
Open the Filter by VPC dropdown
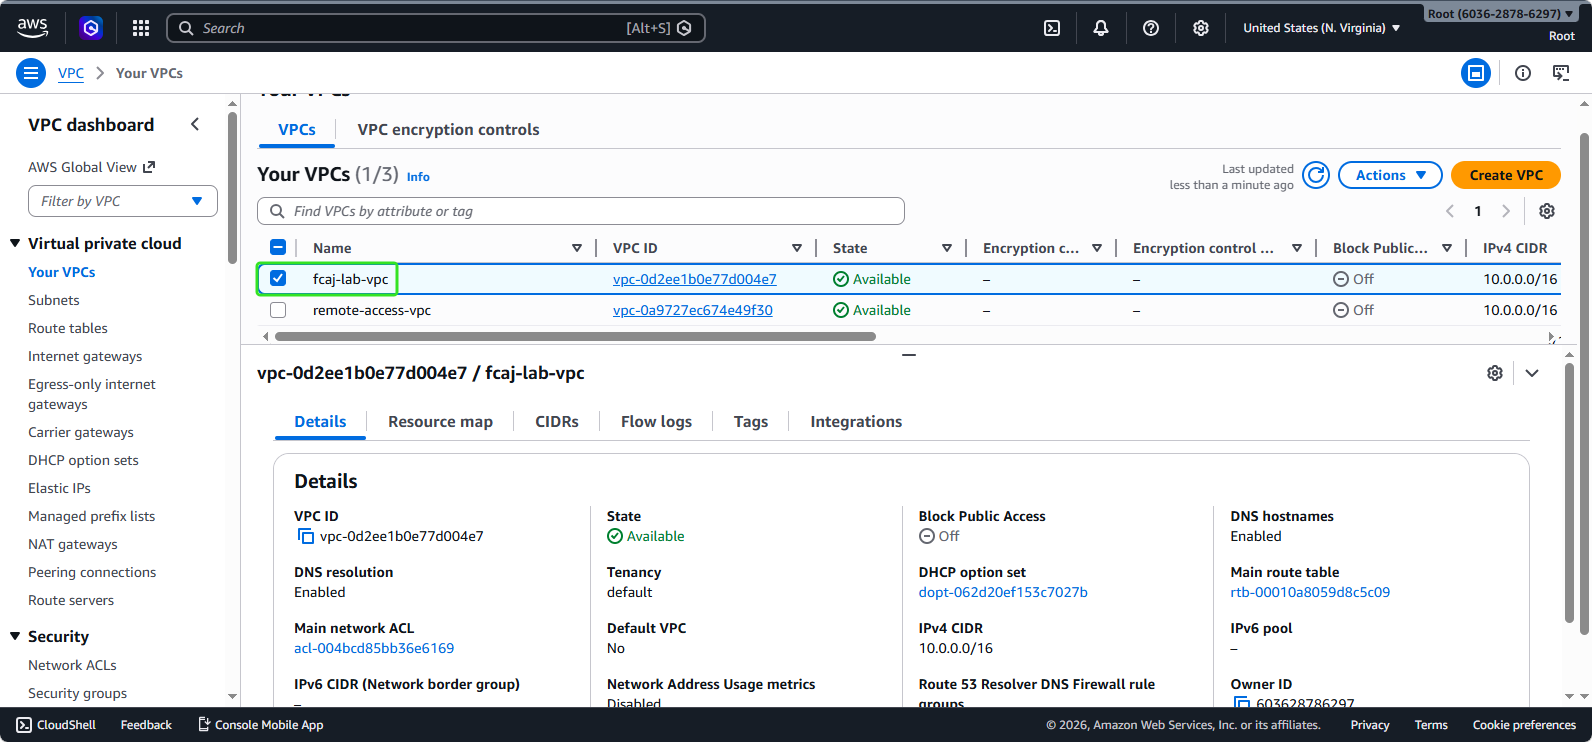click(x=123, y=201)
